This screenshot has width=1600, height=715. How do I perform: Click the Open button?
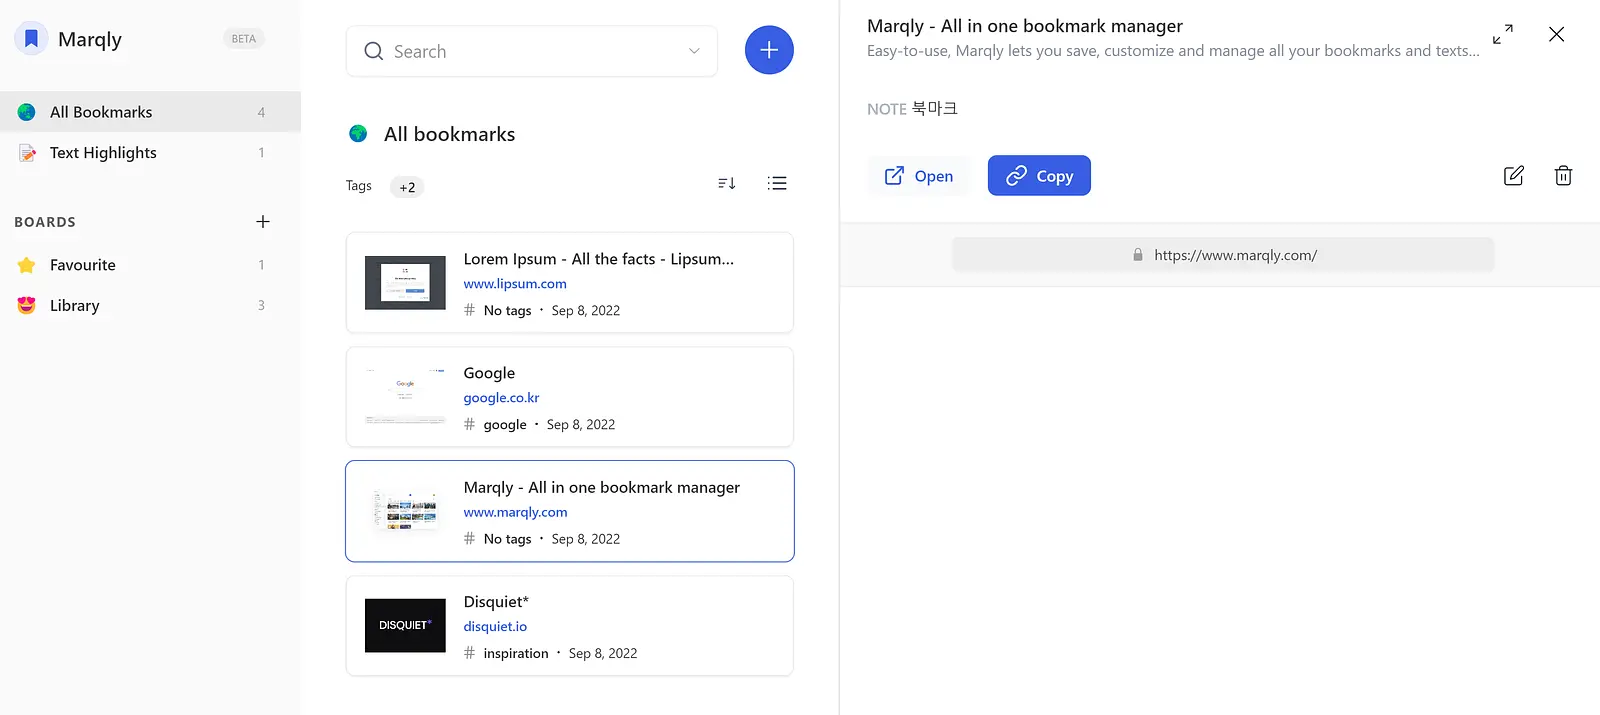(x=919, y=176)
